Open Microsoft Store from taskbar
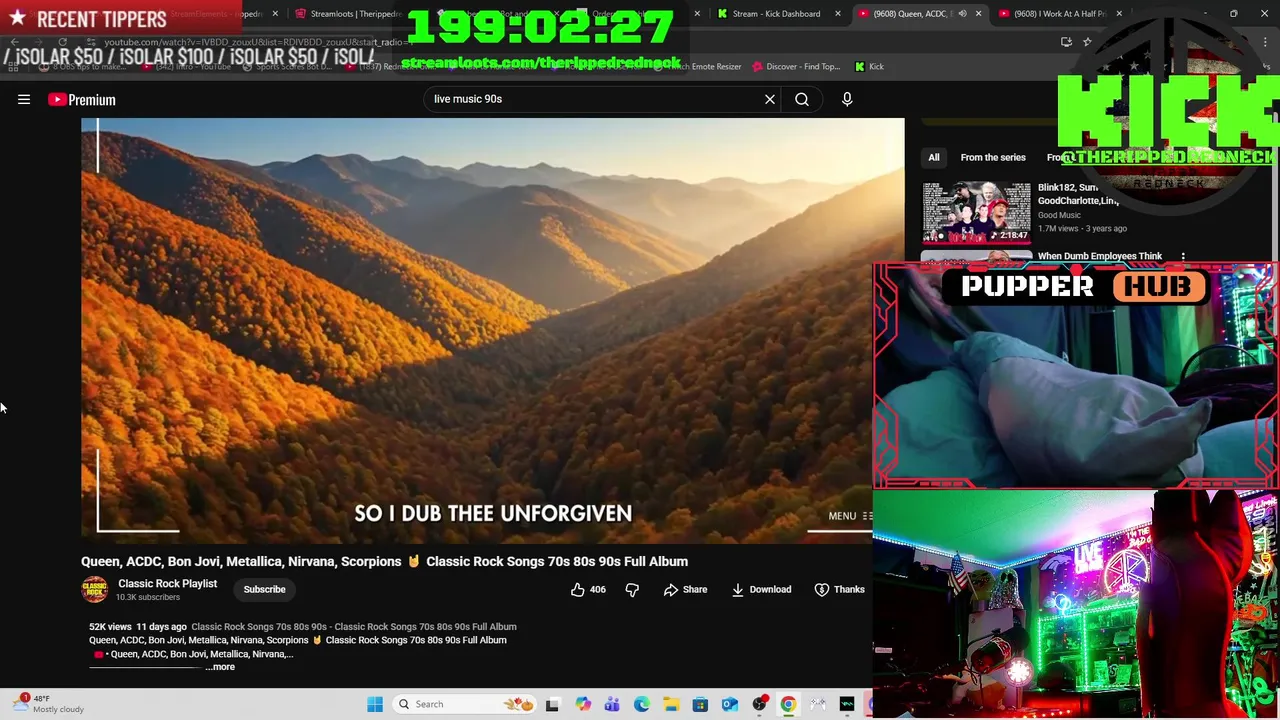This screenshot has height=720, width=1280. click(700, 704)
